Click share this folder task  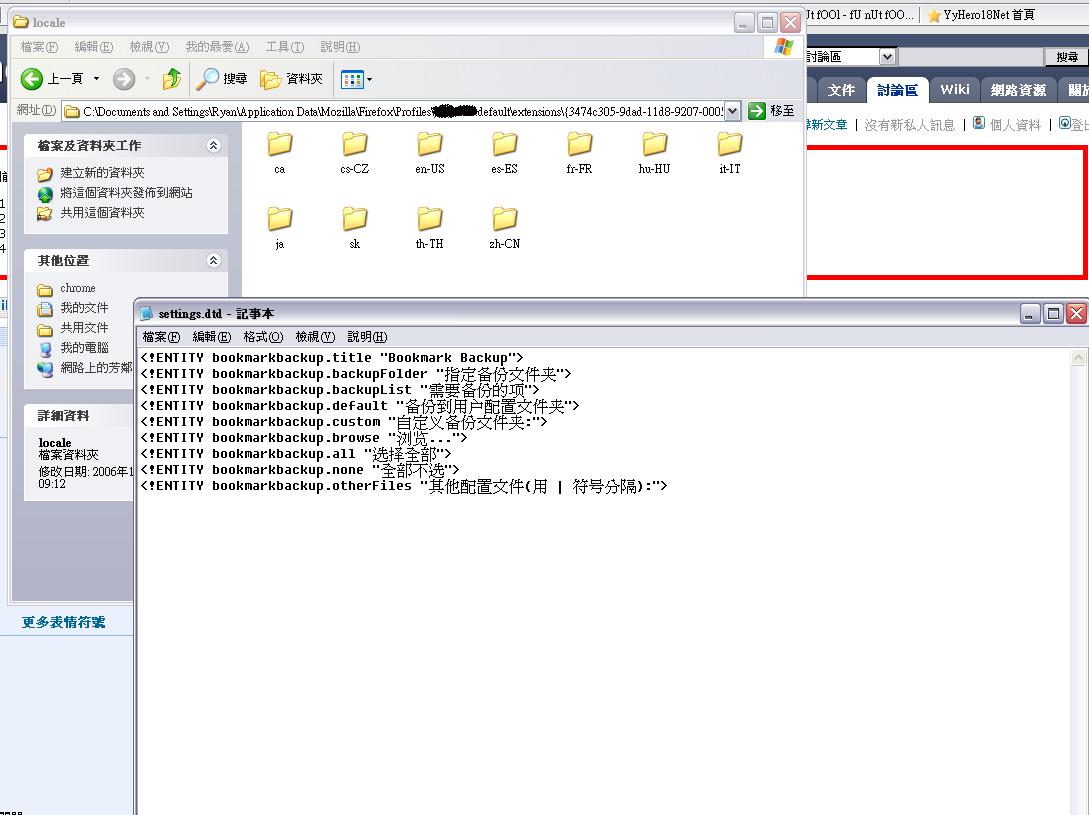pos(102,213)
